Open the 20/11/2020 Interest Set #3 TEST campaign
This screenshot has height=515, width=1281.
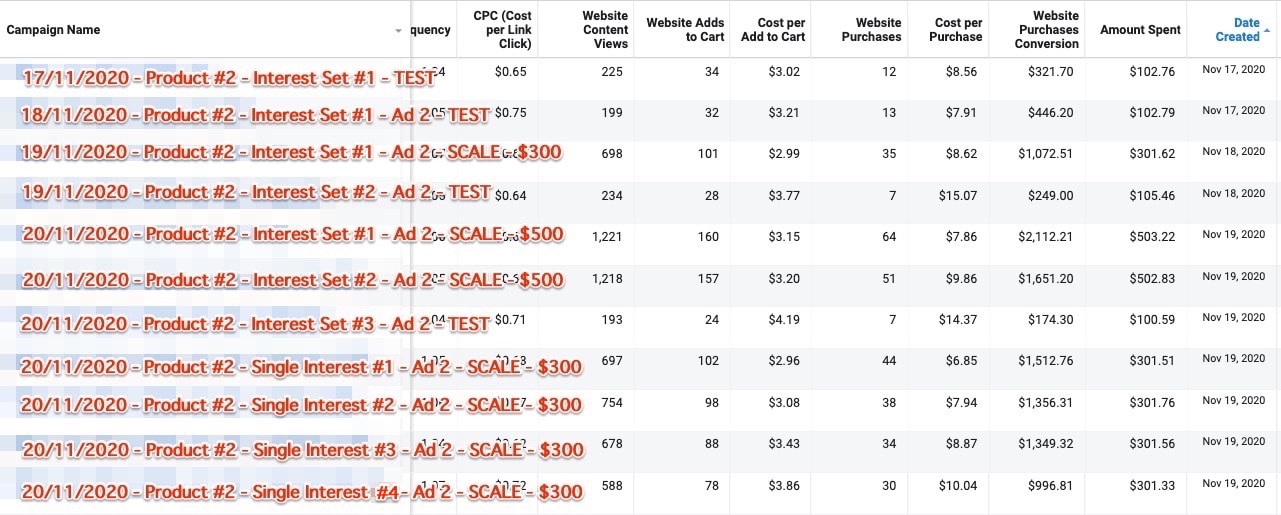pyautogui.click(x=255, y=324)
